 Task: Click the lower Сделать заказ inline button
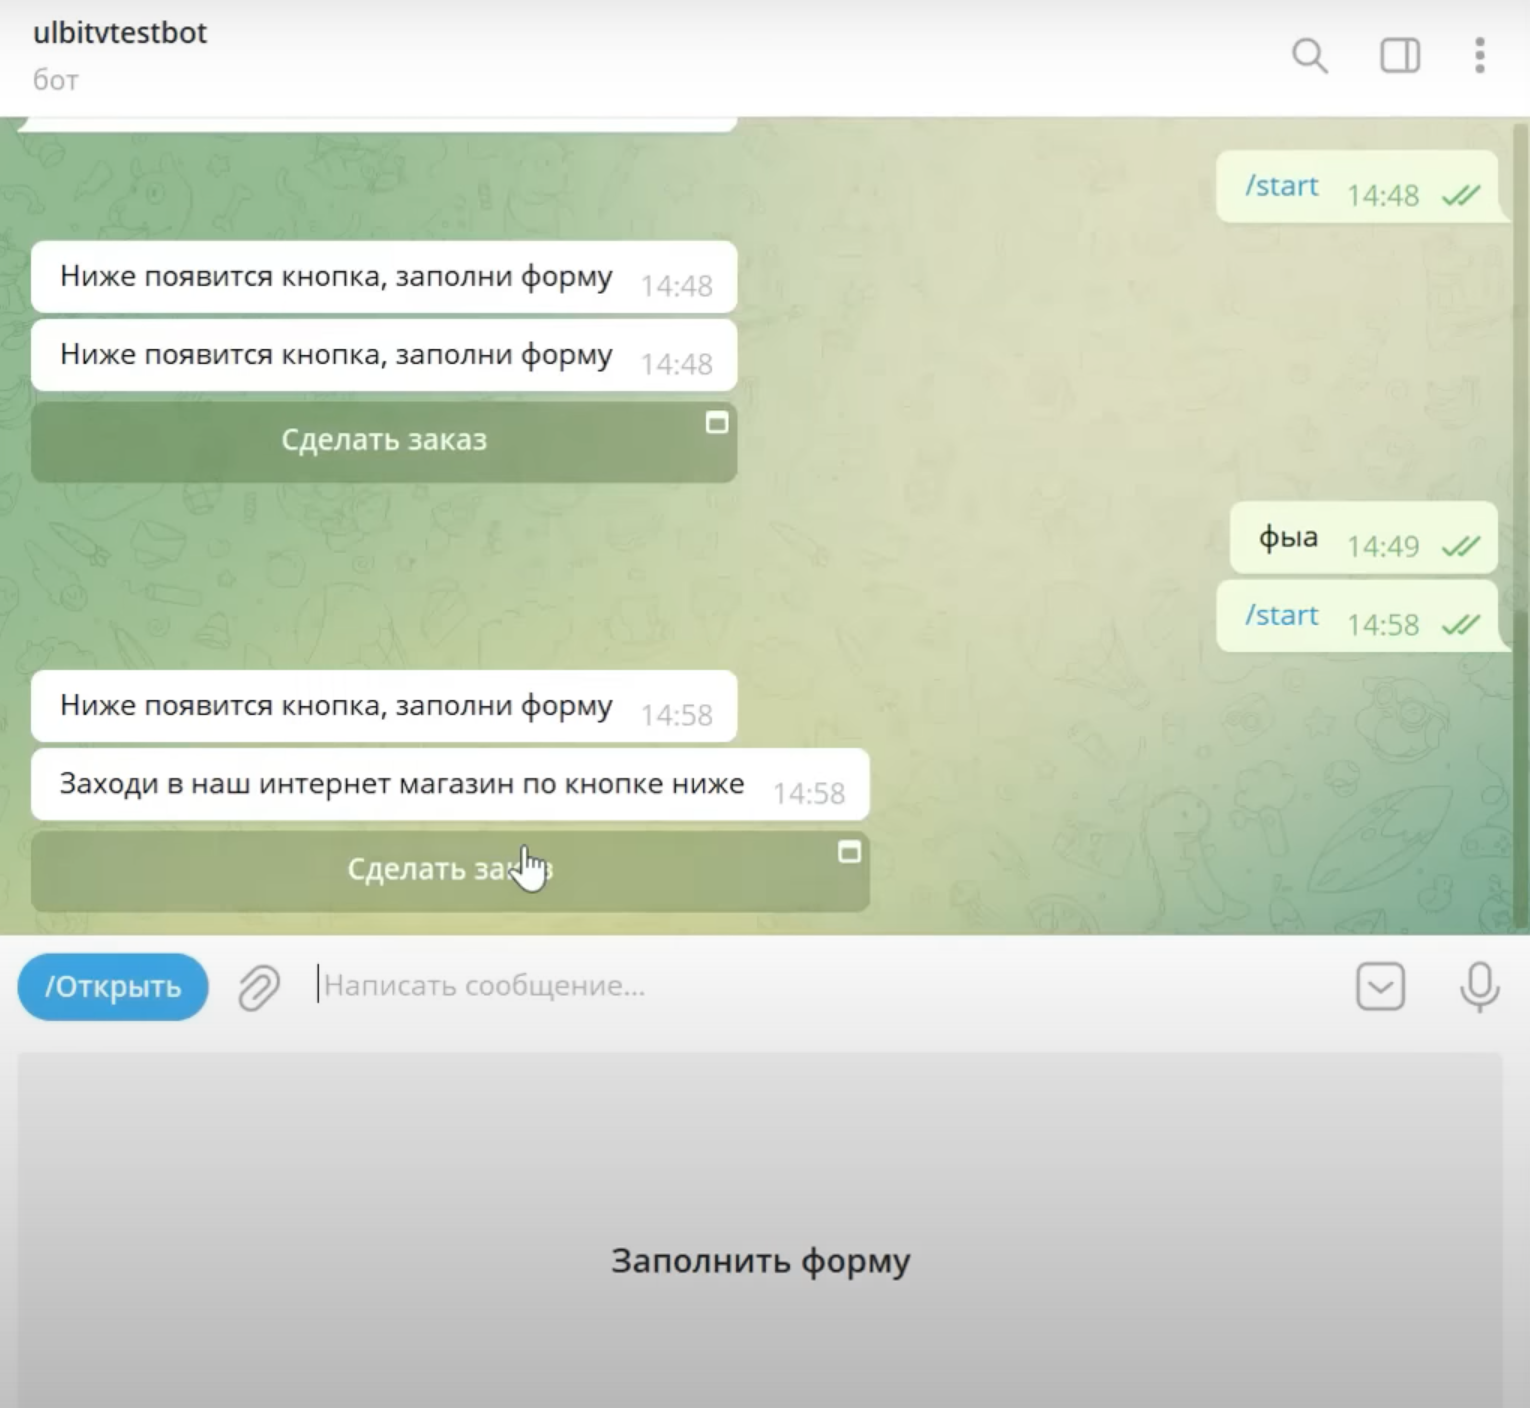click(x=450, y=870)
